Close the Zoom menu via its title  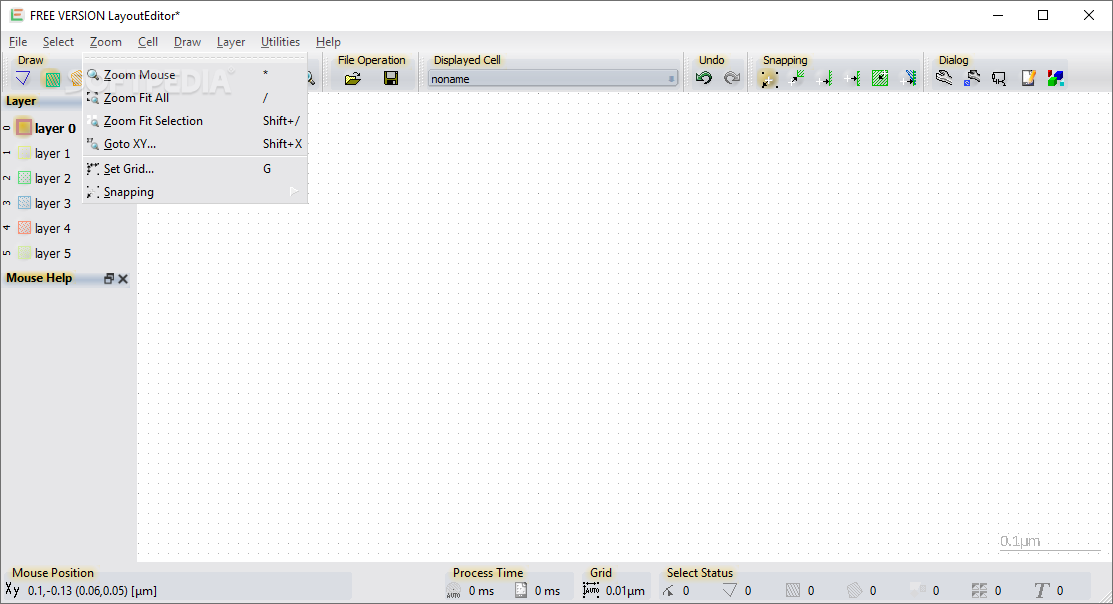coord(106,42)
